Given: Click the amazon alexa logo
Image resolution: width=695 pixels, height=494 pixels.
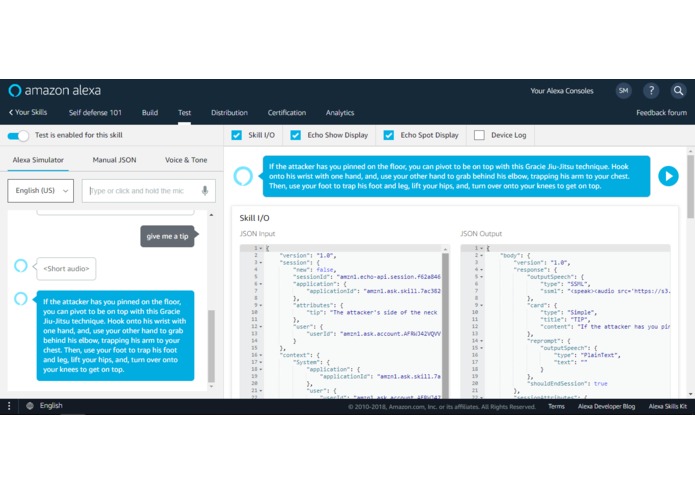Looking at the screenshot, I should click(55, 90).
